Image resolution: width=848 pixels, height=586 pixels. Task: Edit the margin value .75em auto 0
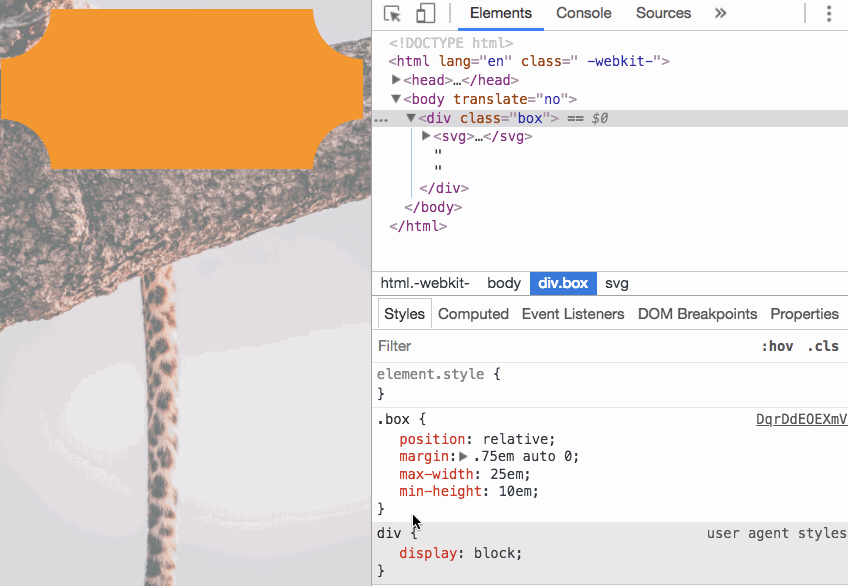coord(522,456)
